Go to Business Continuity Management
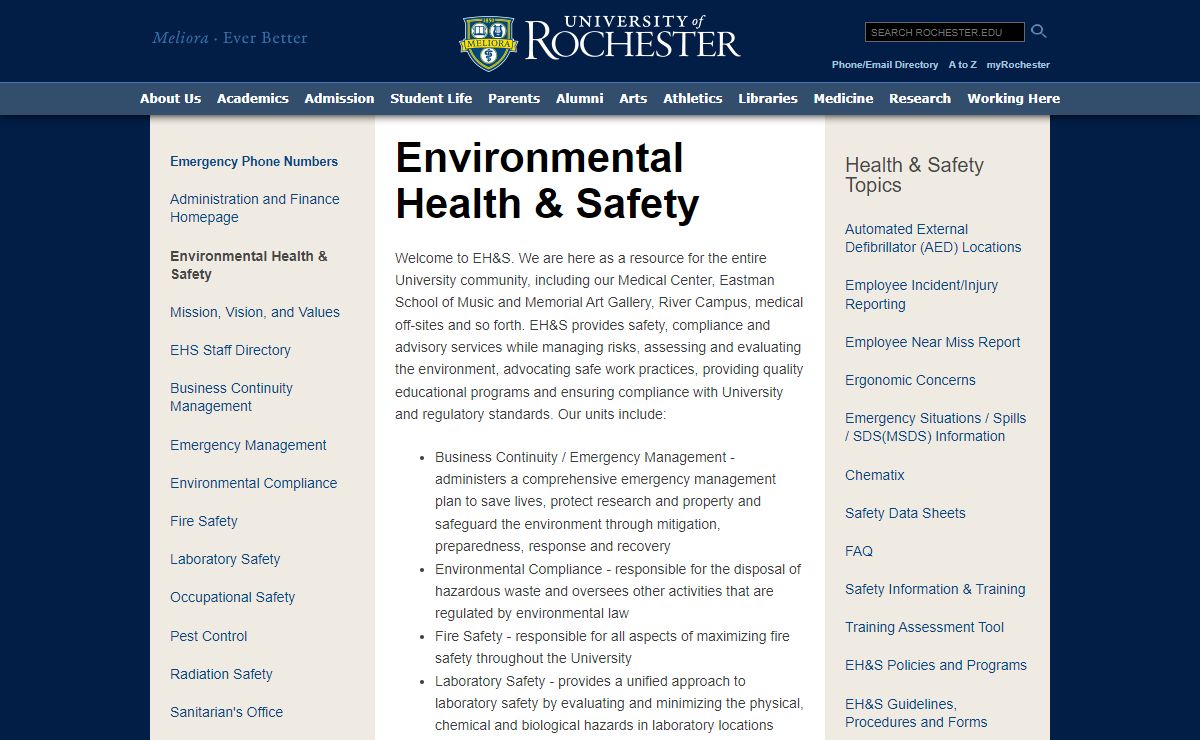This screenshot has height=740, width=1200. tap(231, 397)
